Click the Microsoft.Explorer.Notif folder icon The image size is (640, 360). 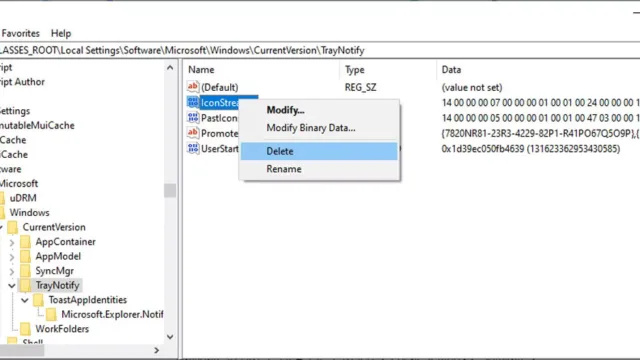pos(51,315)
